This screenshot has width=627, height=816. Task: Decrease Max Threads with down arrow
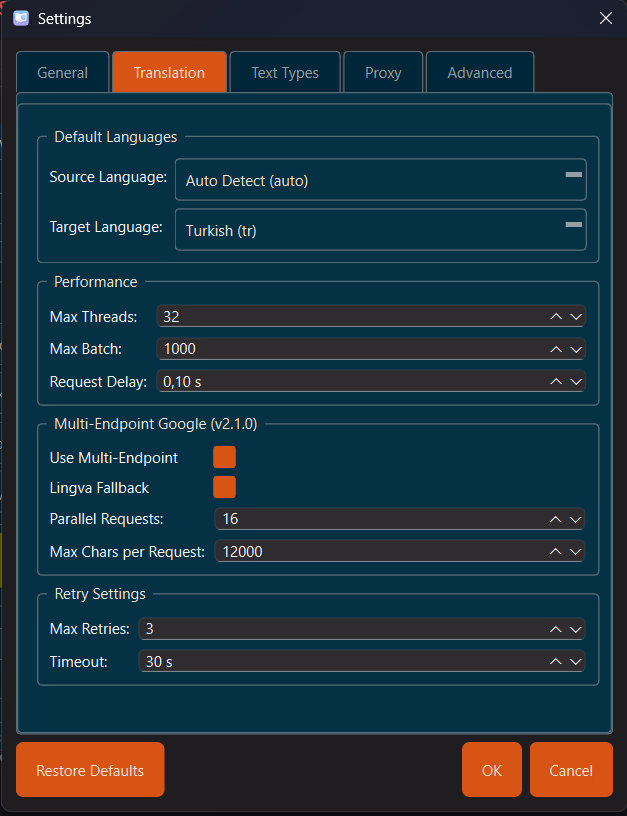tap(576, 317)
